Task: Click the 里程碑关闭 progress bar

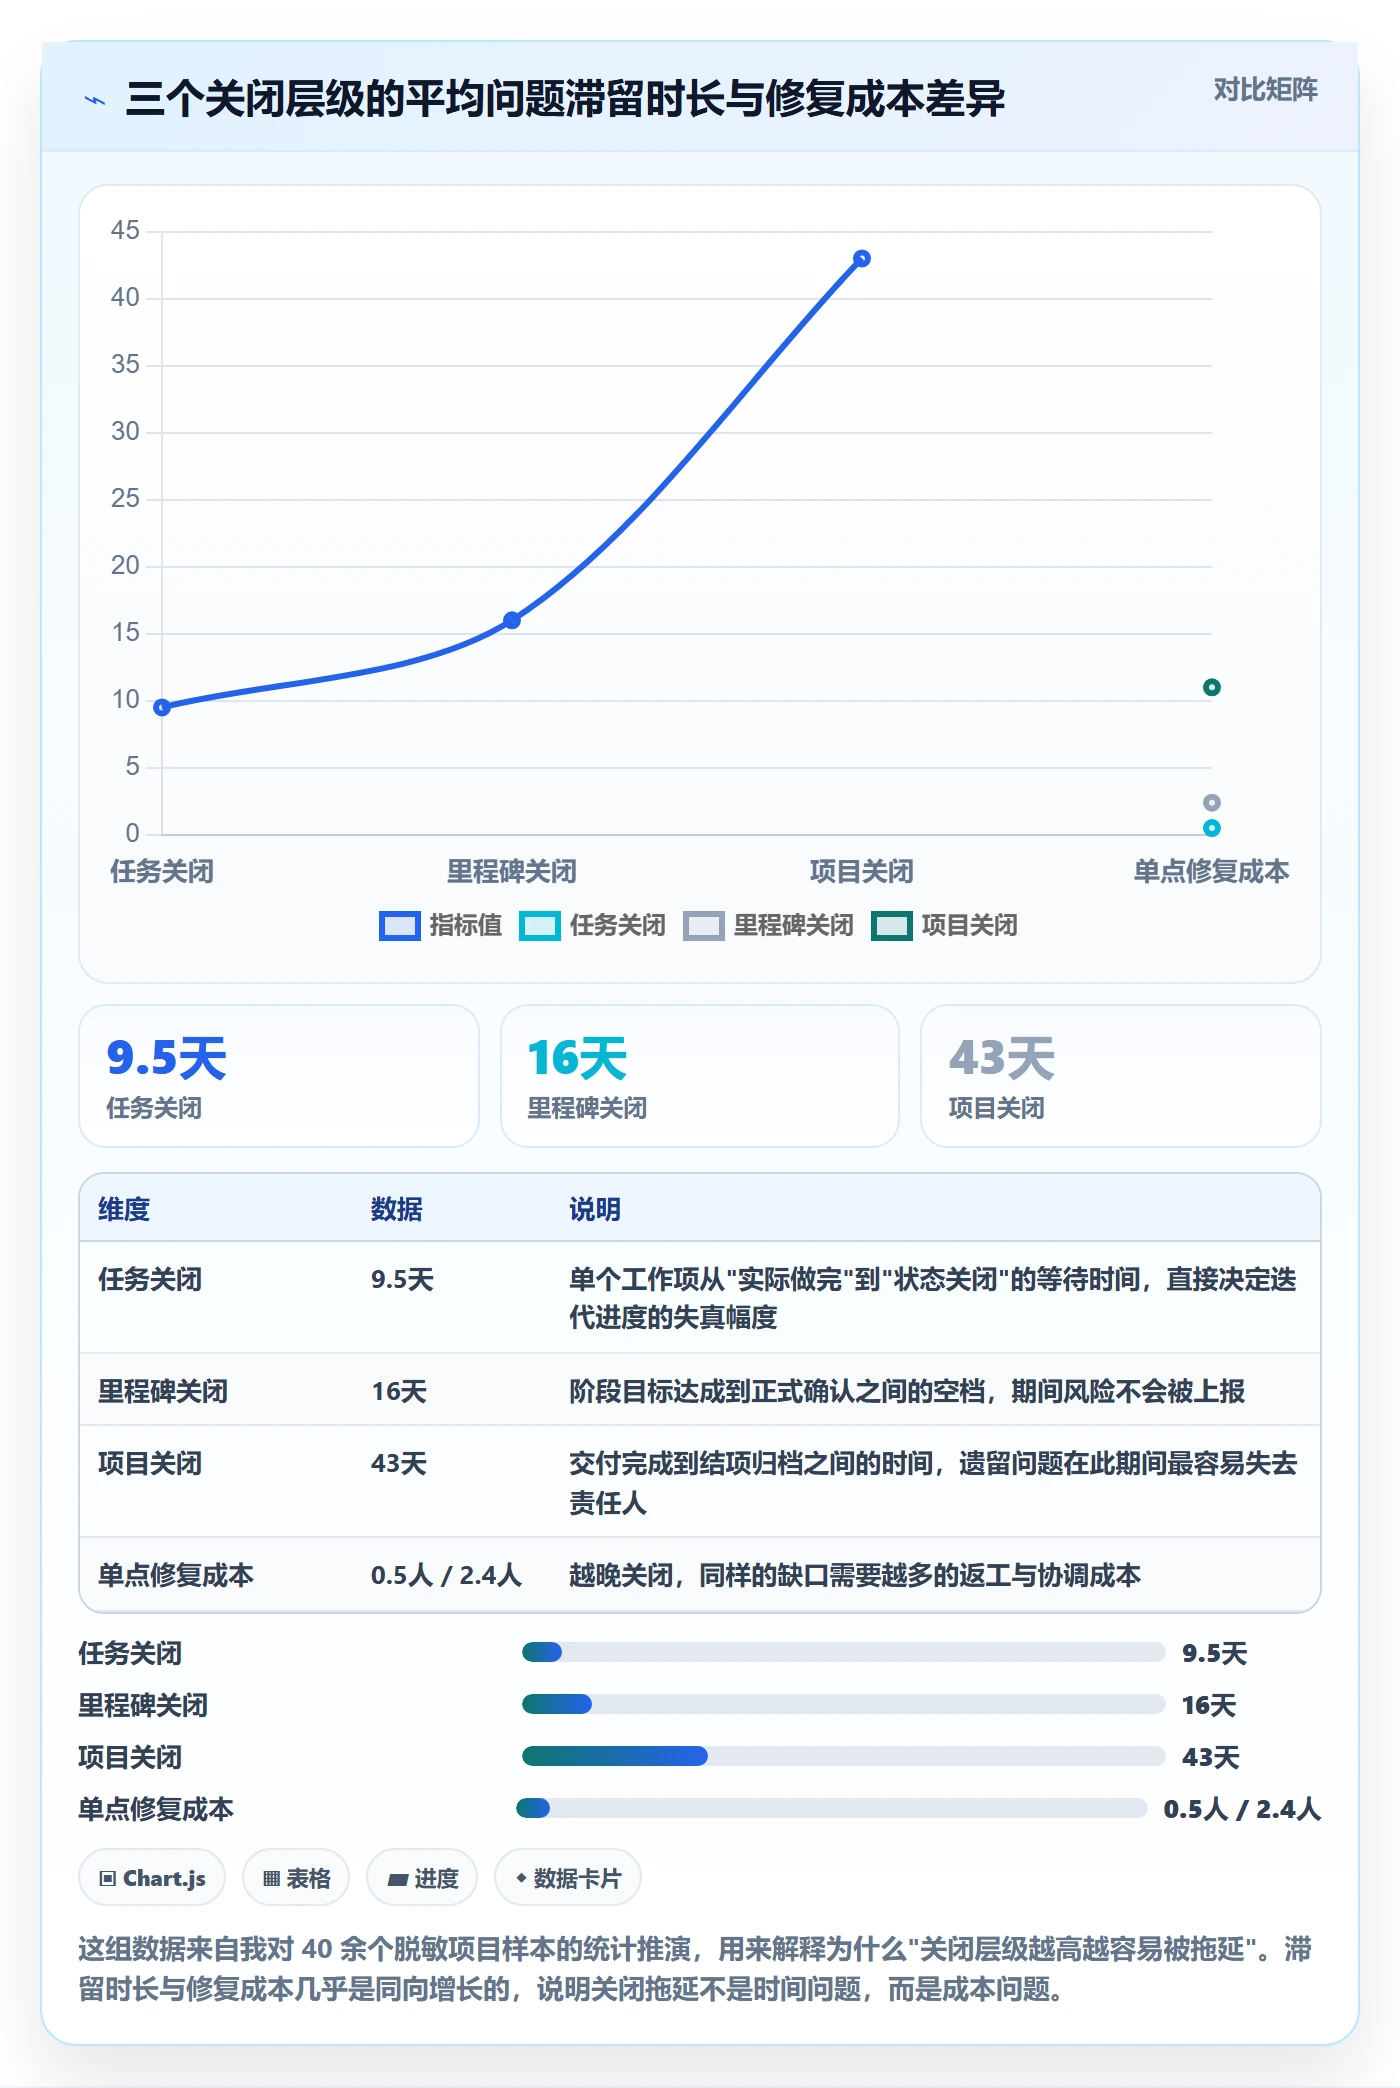Action: tap(844, 1704)
